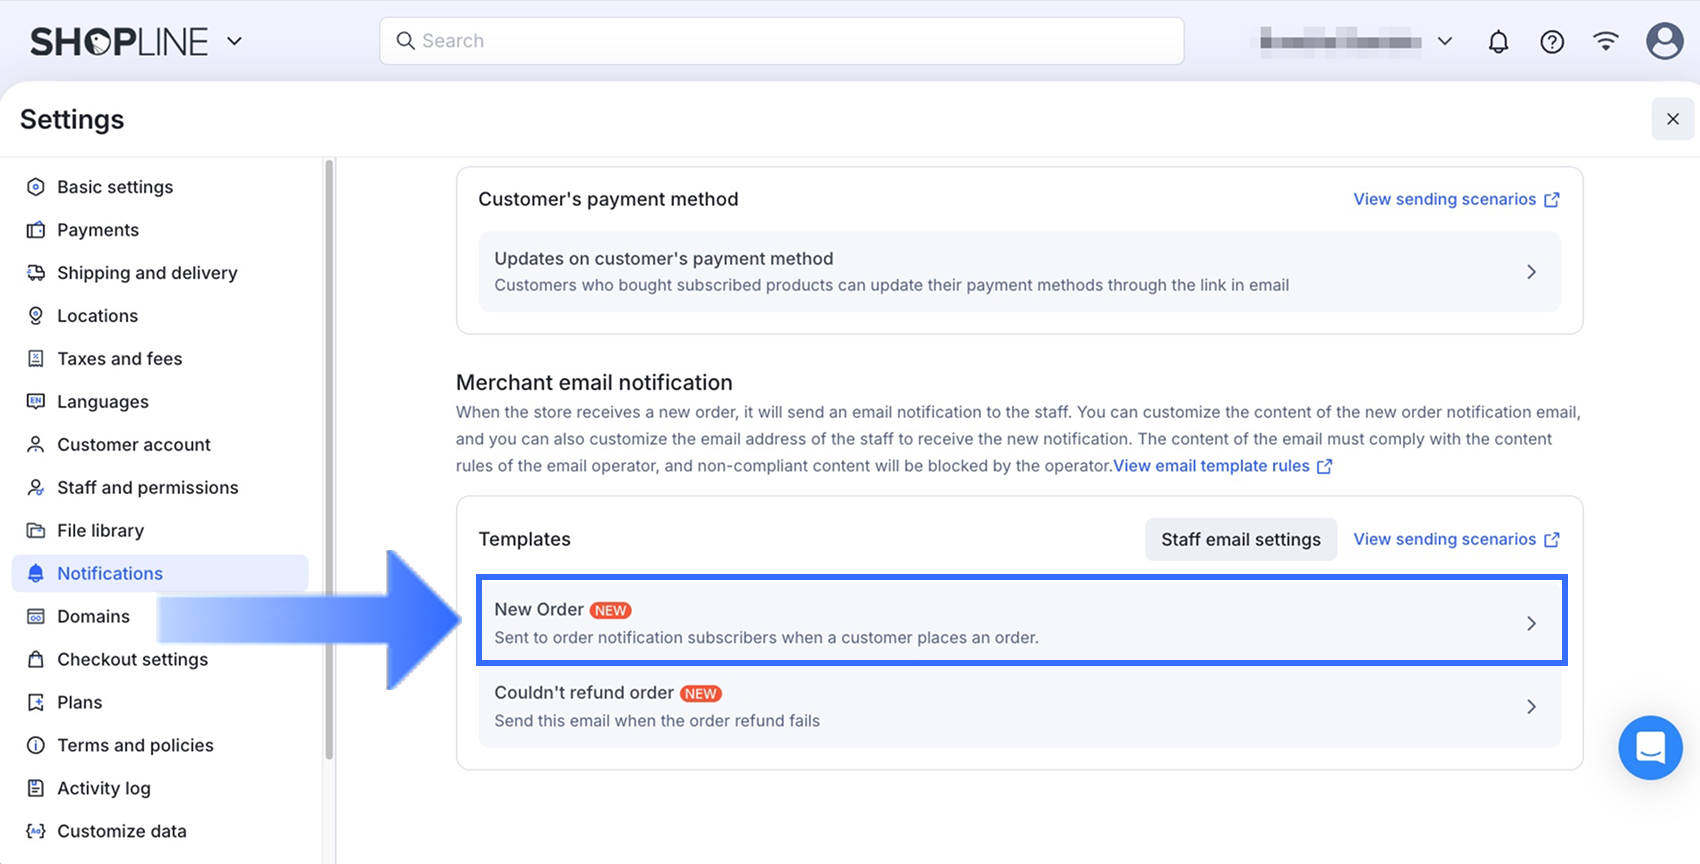Click inside the top Search field
1700x864 pixels.
[782, 41]
